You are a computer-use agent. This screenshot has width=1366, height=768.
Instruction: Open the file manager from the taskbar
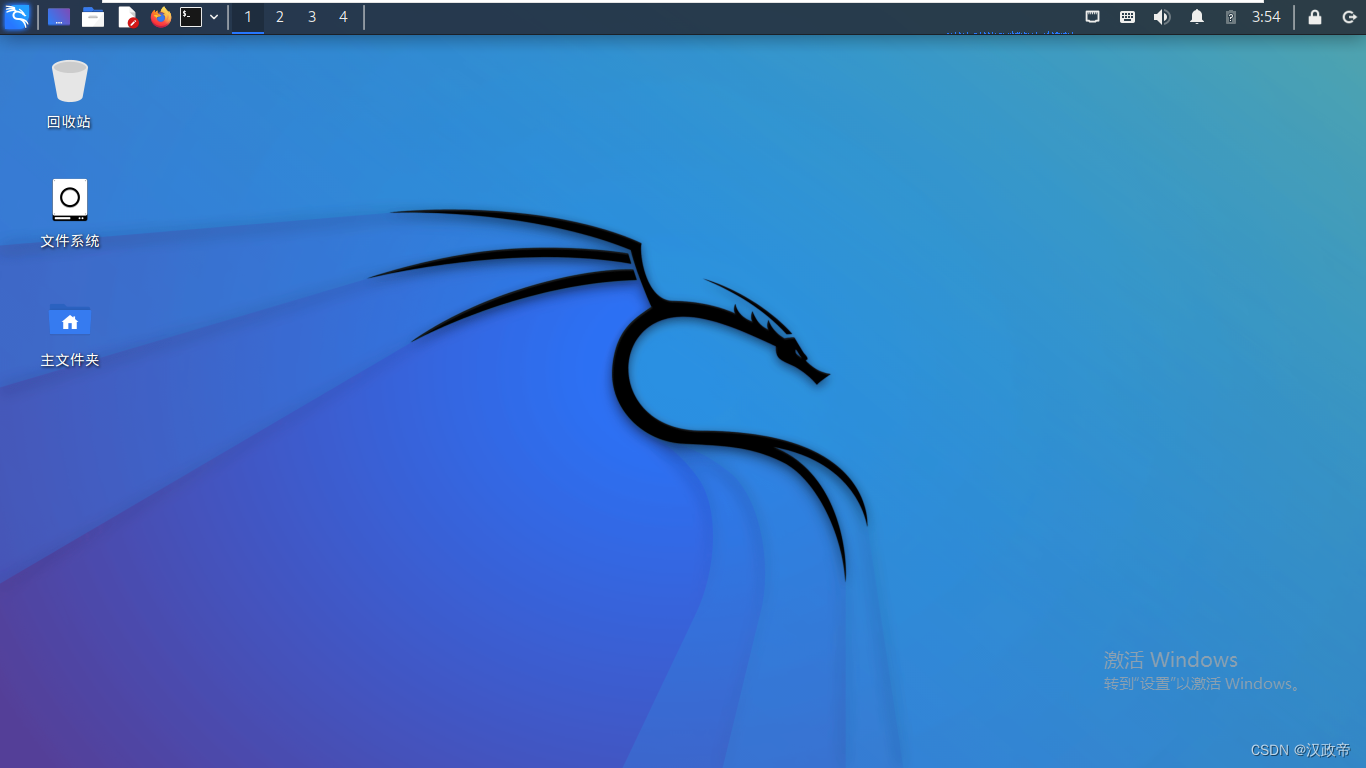(93, 17)
